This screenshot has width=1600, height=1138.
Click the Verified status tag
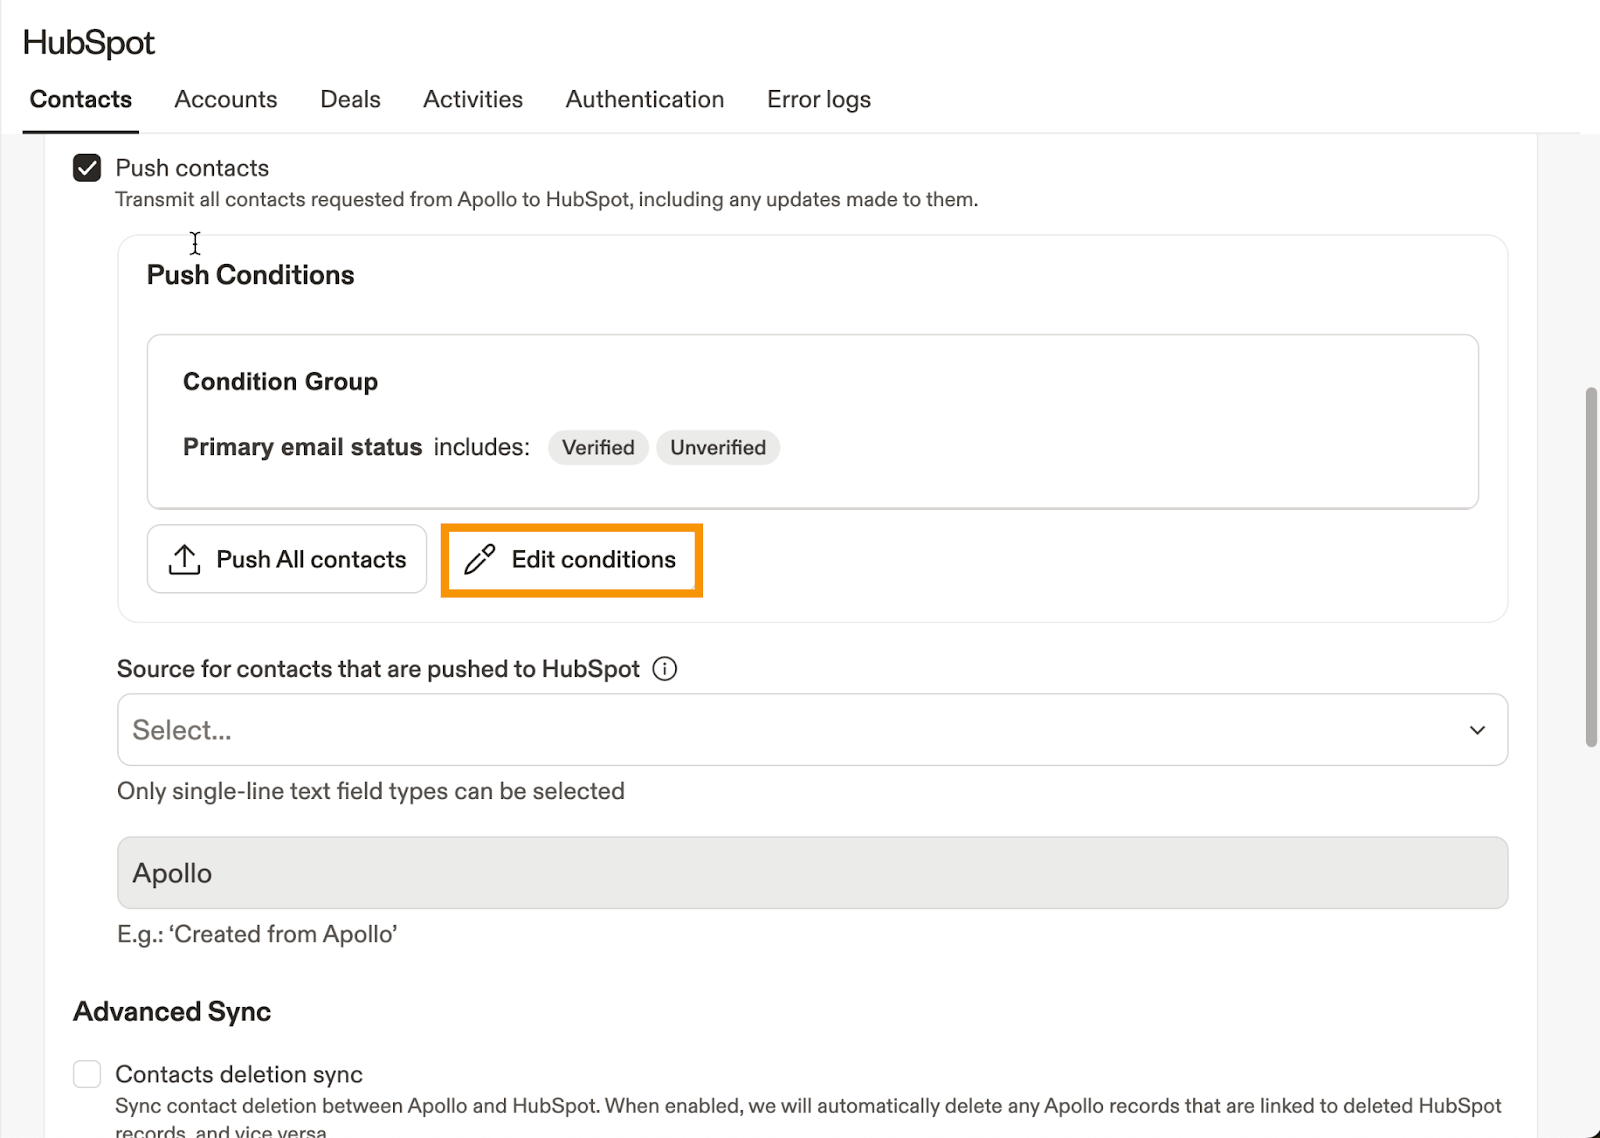[598, 447]
